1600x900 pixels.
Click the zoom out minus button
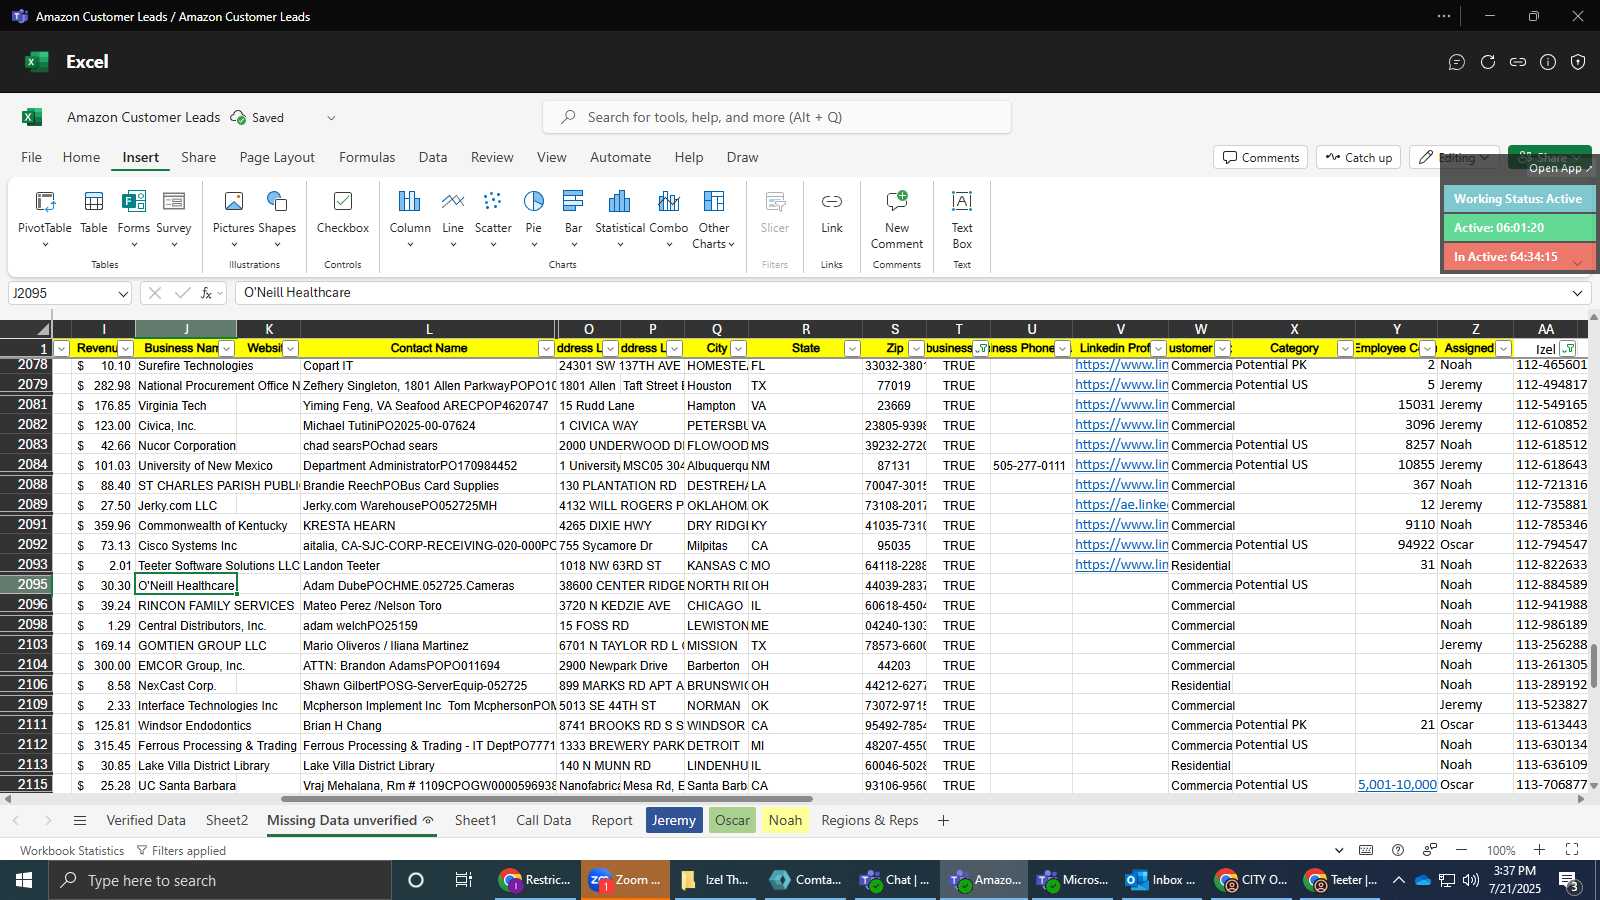1461,850
